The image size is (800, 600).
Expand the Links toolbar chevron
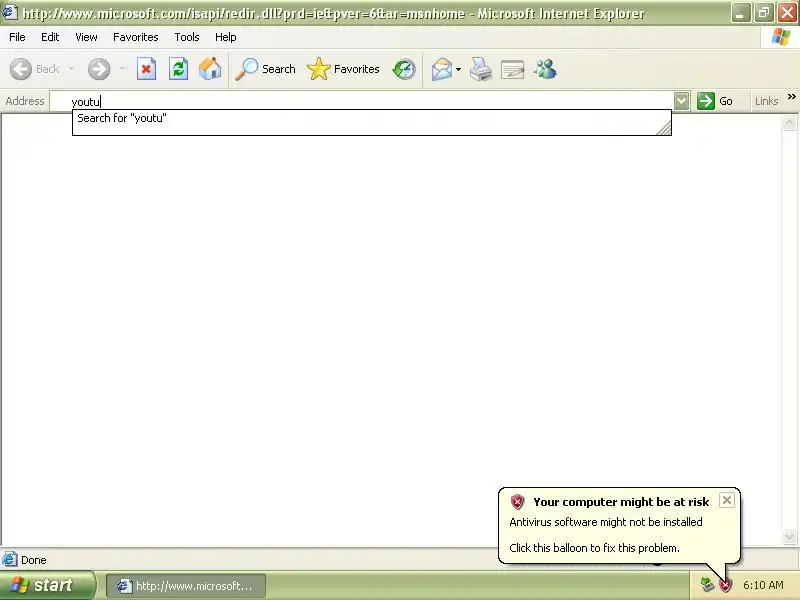click(791, 96)
